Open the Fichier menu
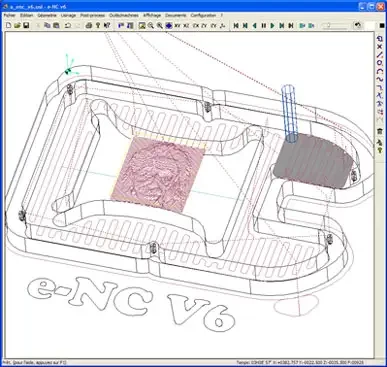This screenshot has height=367, width=387. [10, 15]
